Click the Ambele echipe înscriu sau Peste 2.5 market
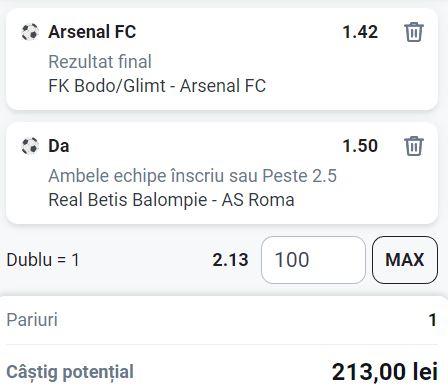The width and height of the screenshot is (448, 392). [193, 176]
